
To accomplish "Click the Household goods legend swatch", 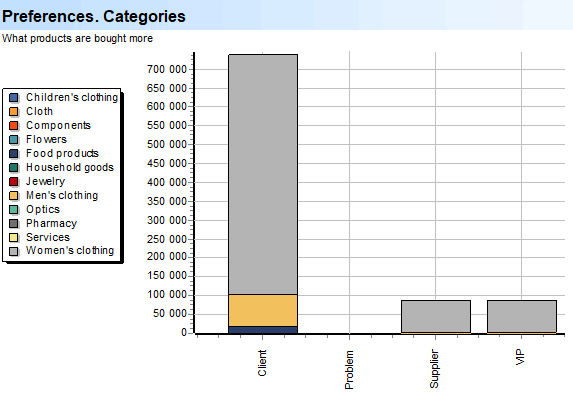I will (x=14, y=167).
